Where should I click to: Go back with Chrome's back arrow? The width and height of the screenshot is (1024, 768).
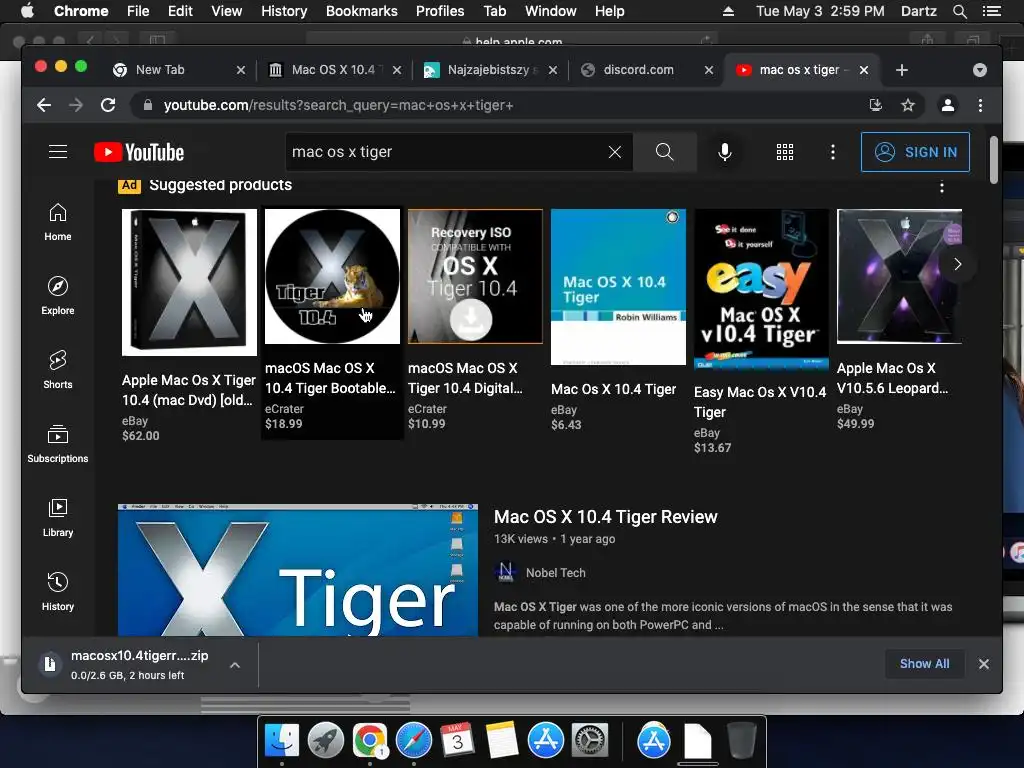click(x=44, y=105)
